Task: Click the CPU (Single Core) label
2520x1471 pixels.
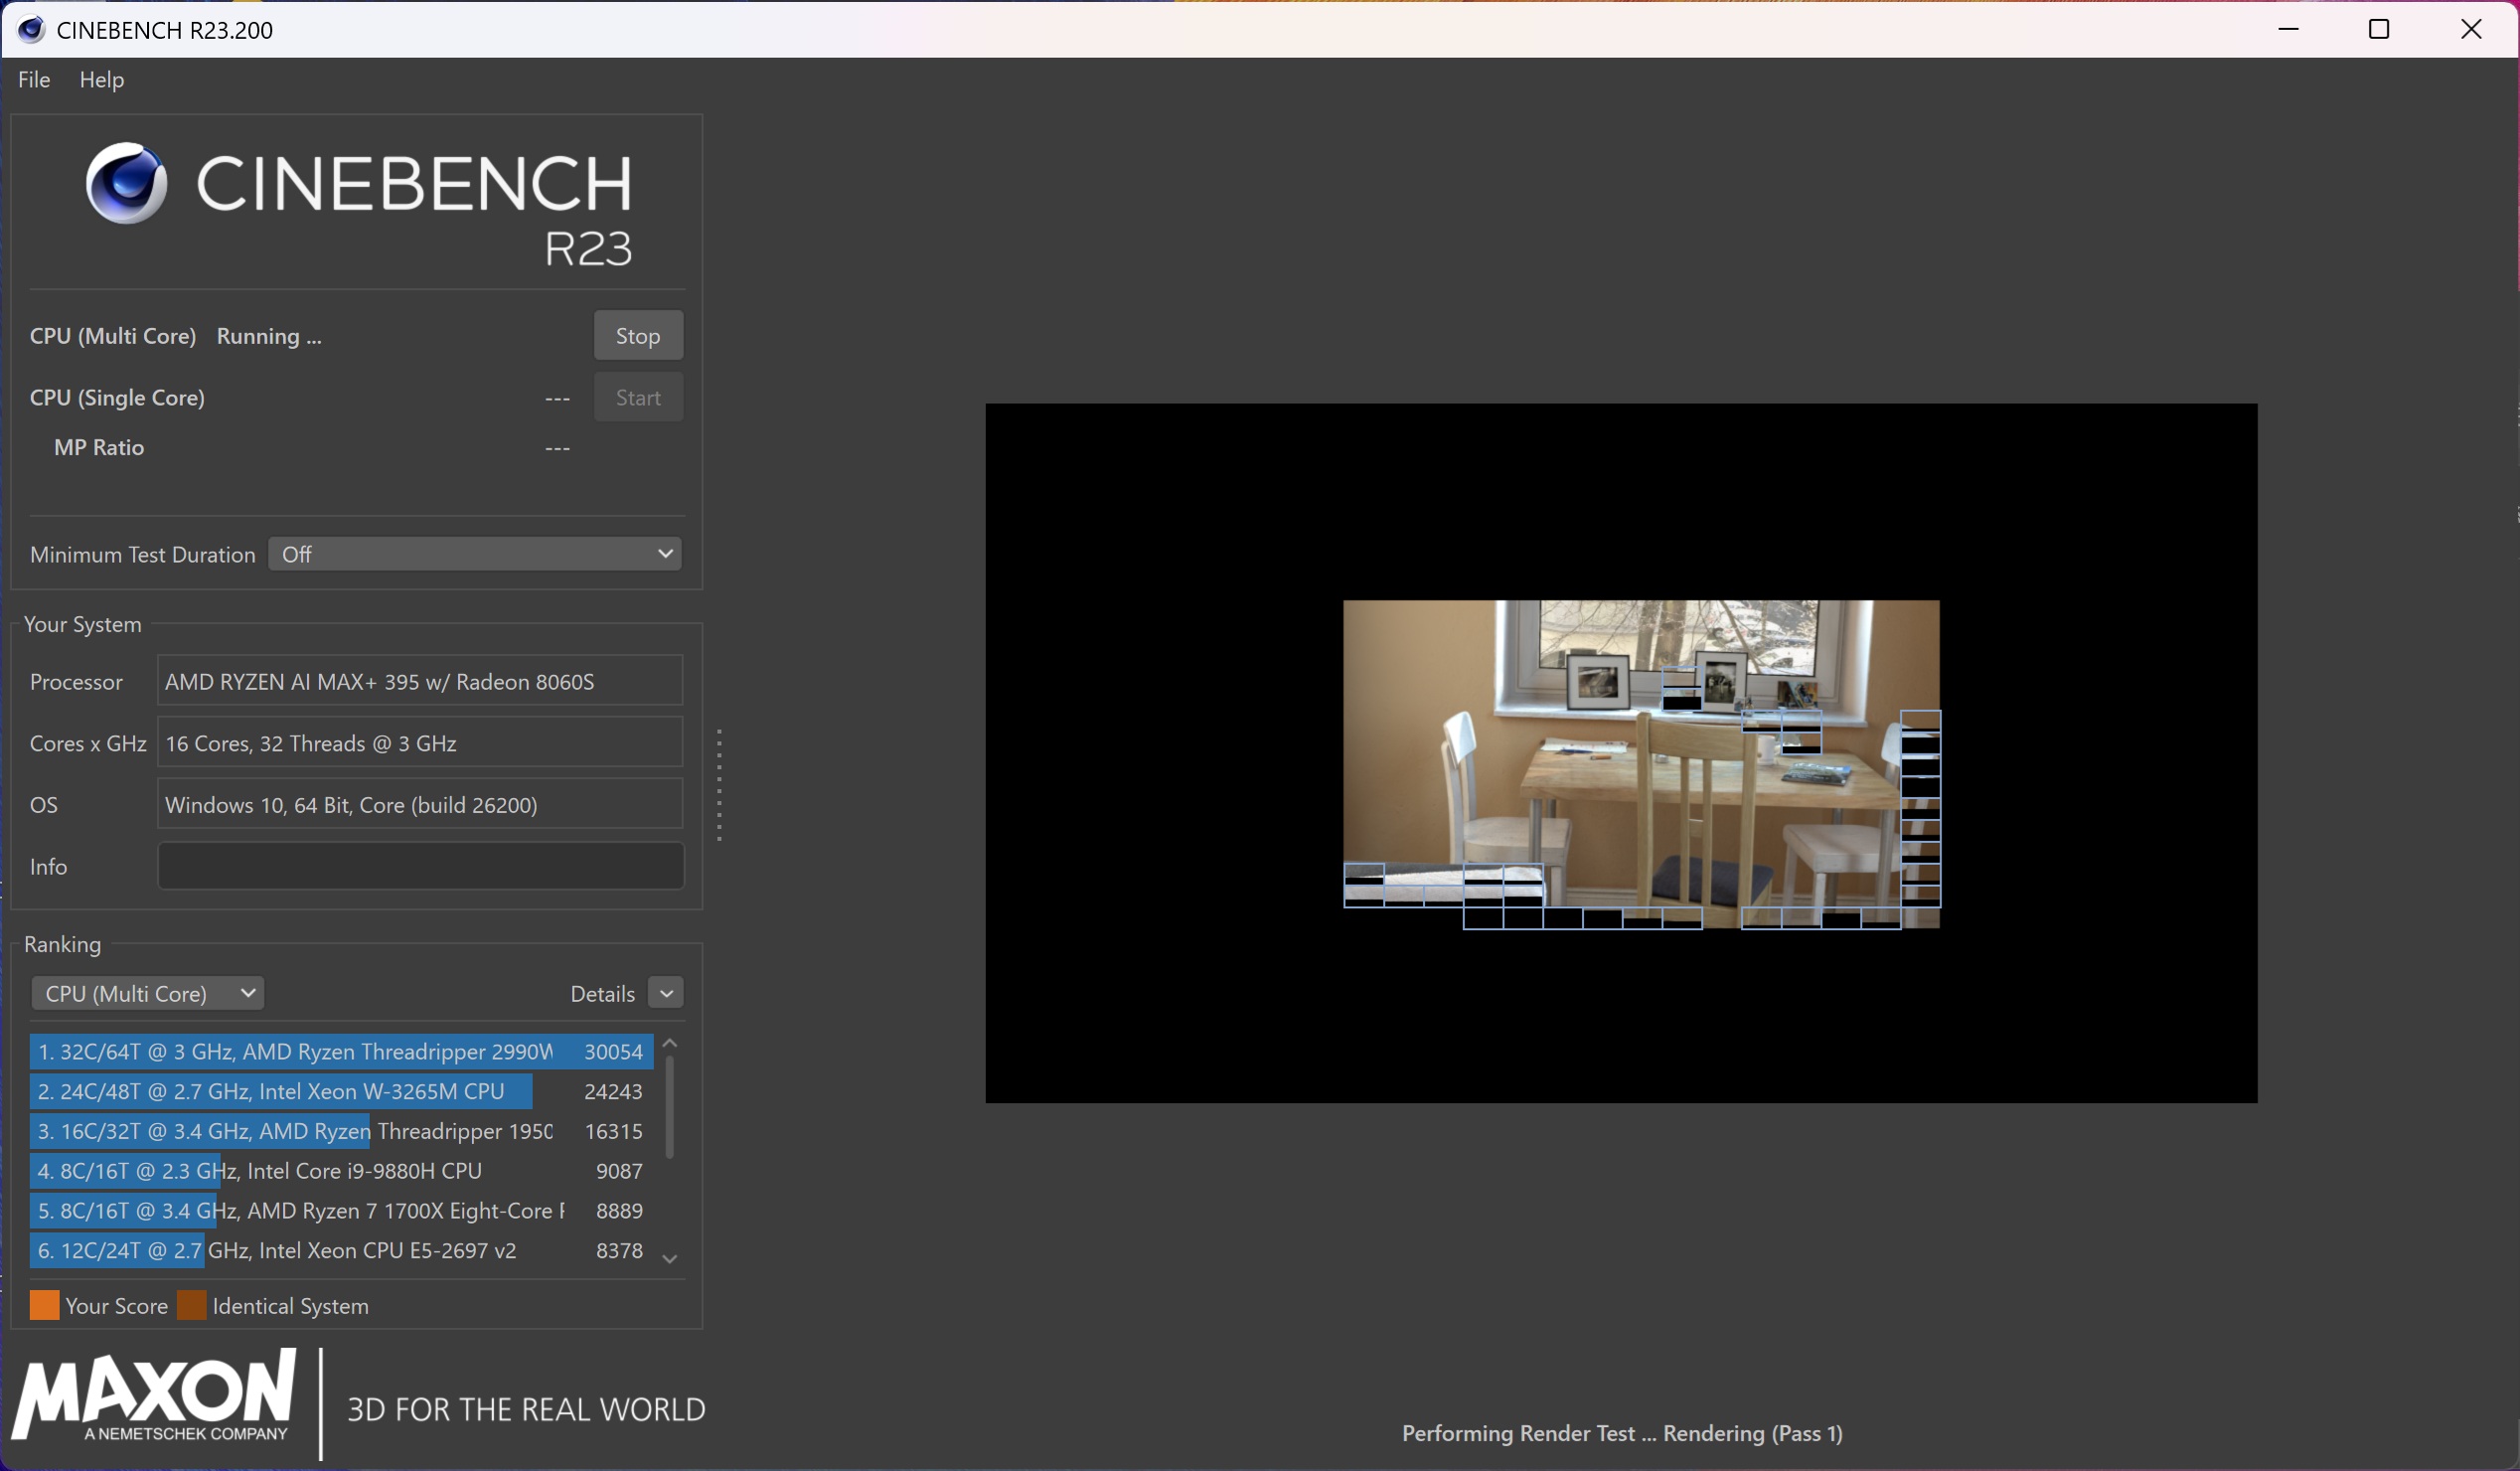Action: click(117, 398)
